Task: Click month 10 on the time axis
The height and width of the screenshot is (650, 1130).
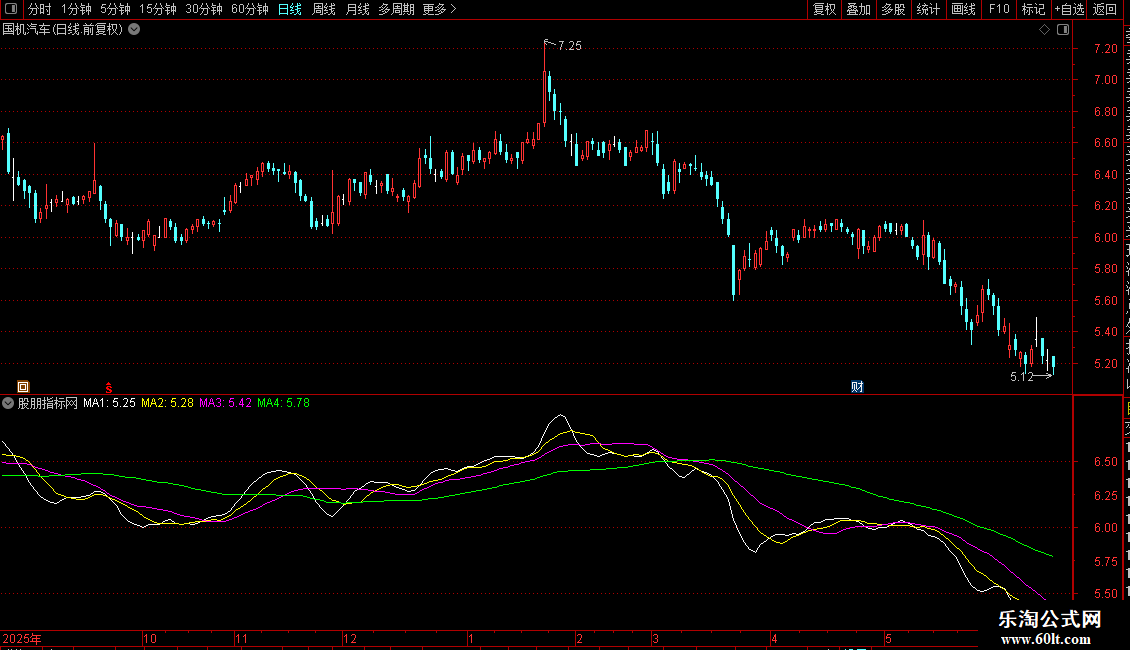Action: [x=150, y=638]
